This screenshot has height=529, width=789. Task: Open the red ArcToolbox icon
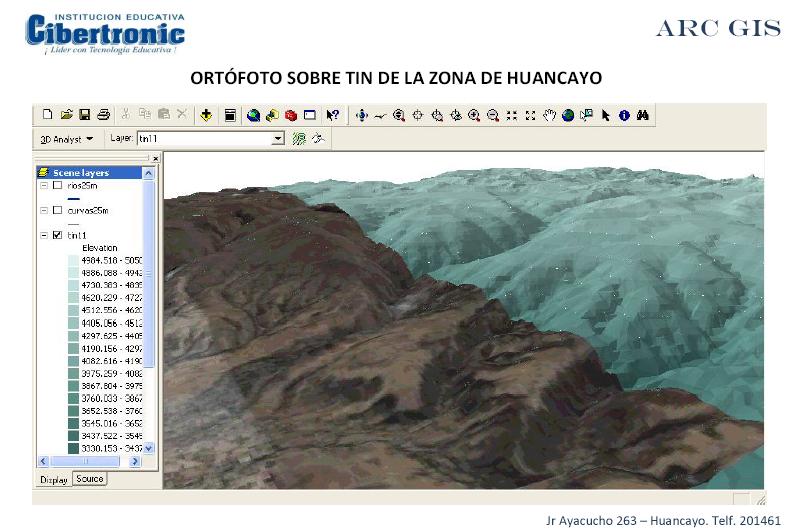(x=291, y=115)
